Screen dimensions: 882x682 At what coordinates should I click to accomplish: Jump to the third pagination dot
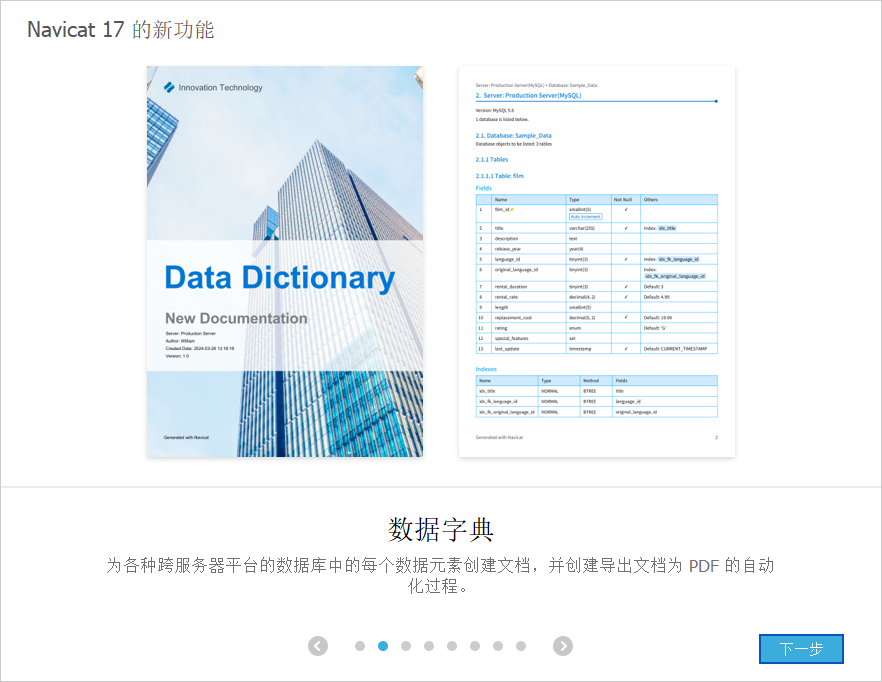coord(406,646)
